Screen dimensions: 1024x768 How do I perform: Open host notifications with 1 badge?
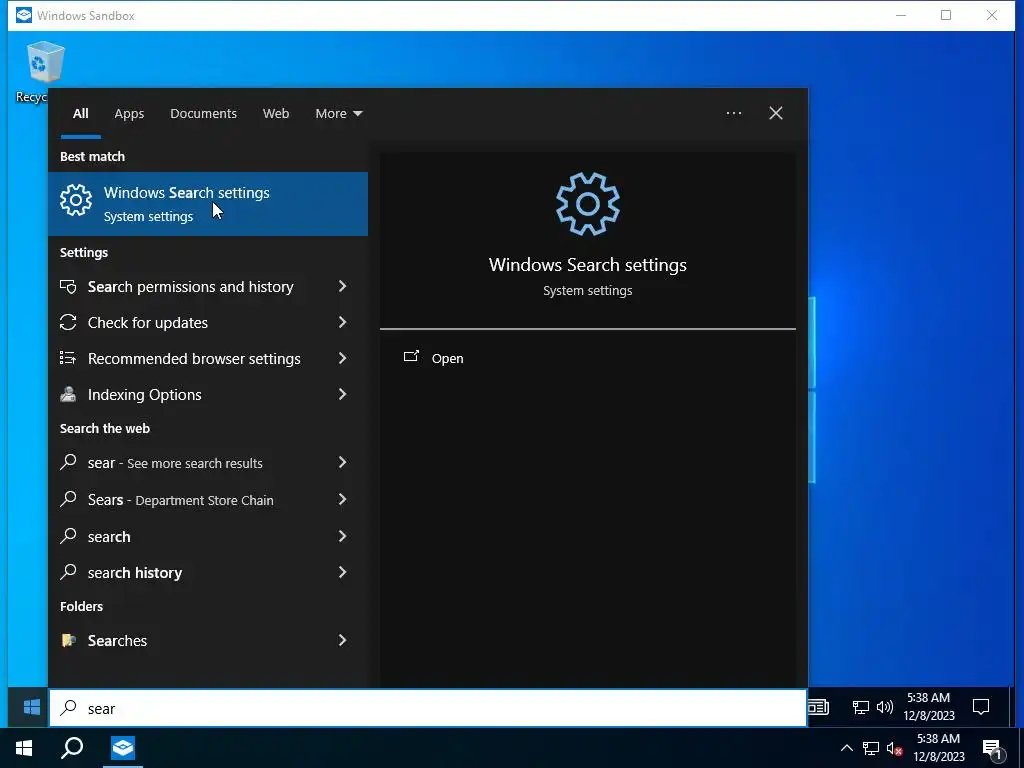(992, 749)
